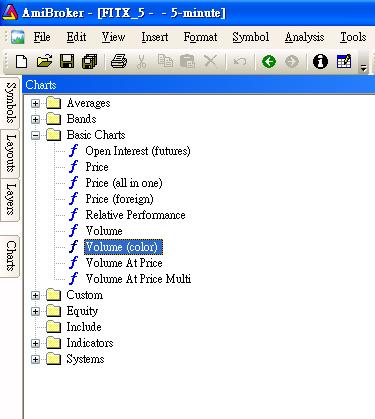Print using the printer toolbar icon
The width and height of the screenshot is (375, 419).
pos(119,62)
